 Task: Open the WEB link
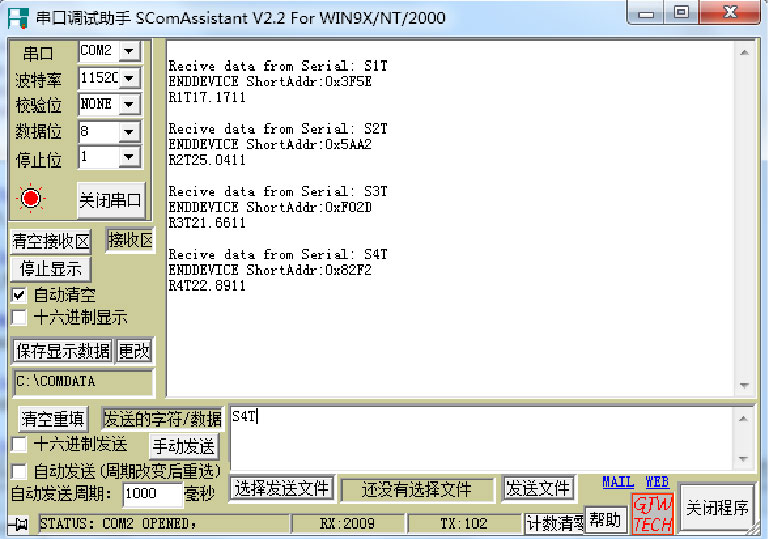point(656,482)
